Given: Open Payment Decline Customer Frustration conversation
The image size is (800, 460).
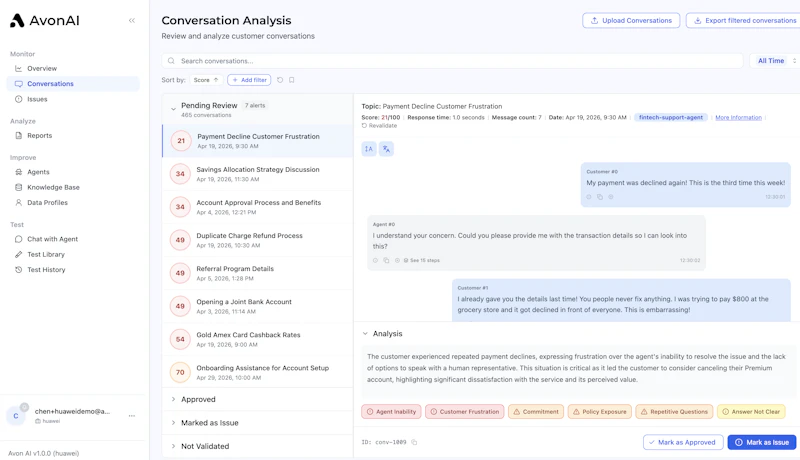Looking at the screenshot, I should (258, 141).
